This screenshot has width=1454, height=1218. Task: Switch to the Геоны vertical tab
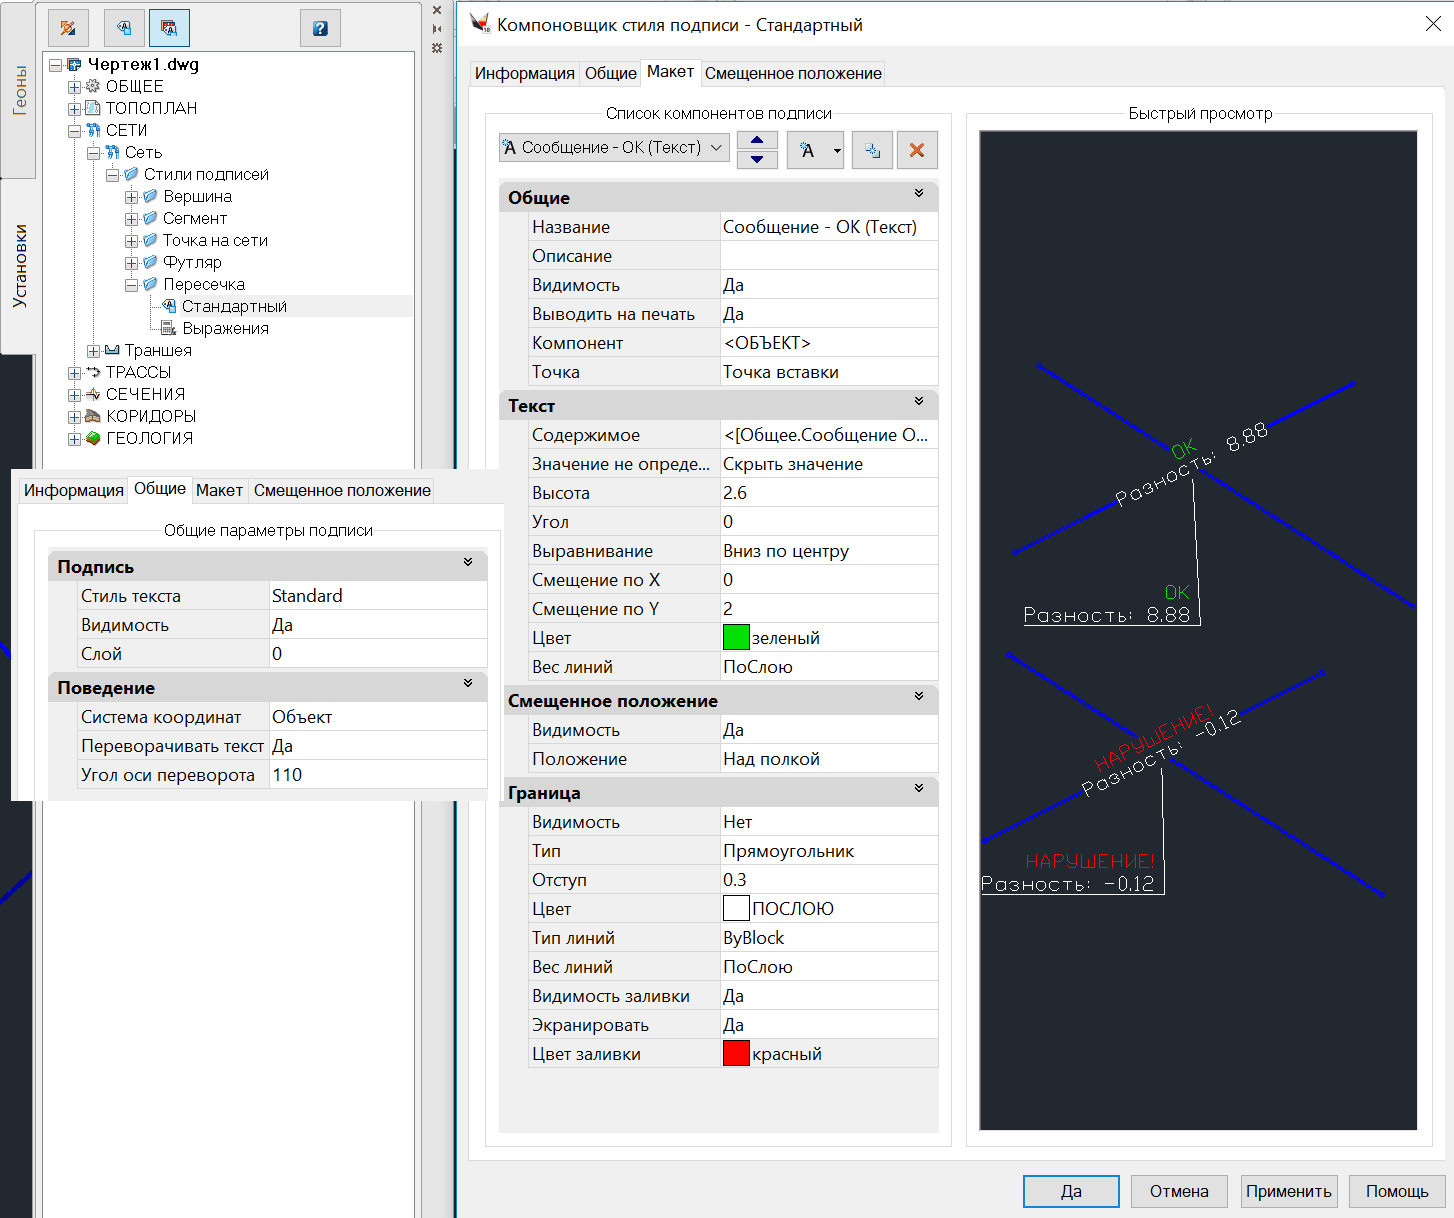click(x=20, y=90)
